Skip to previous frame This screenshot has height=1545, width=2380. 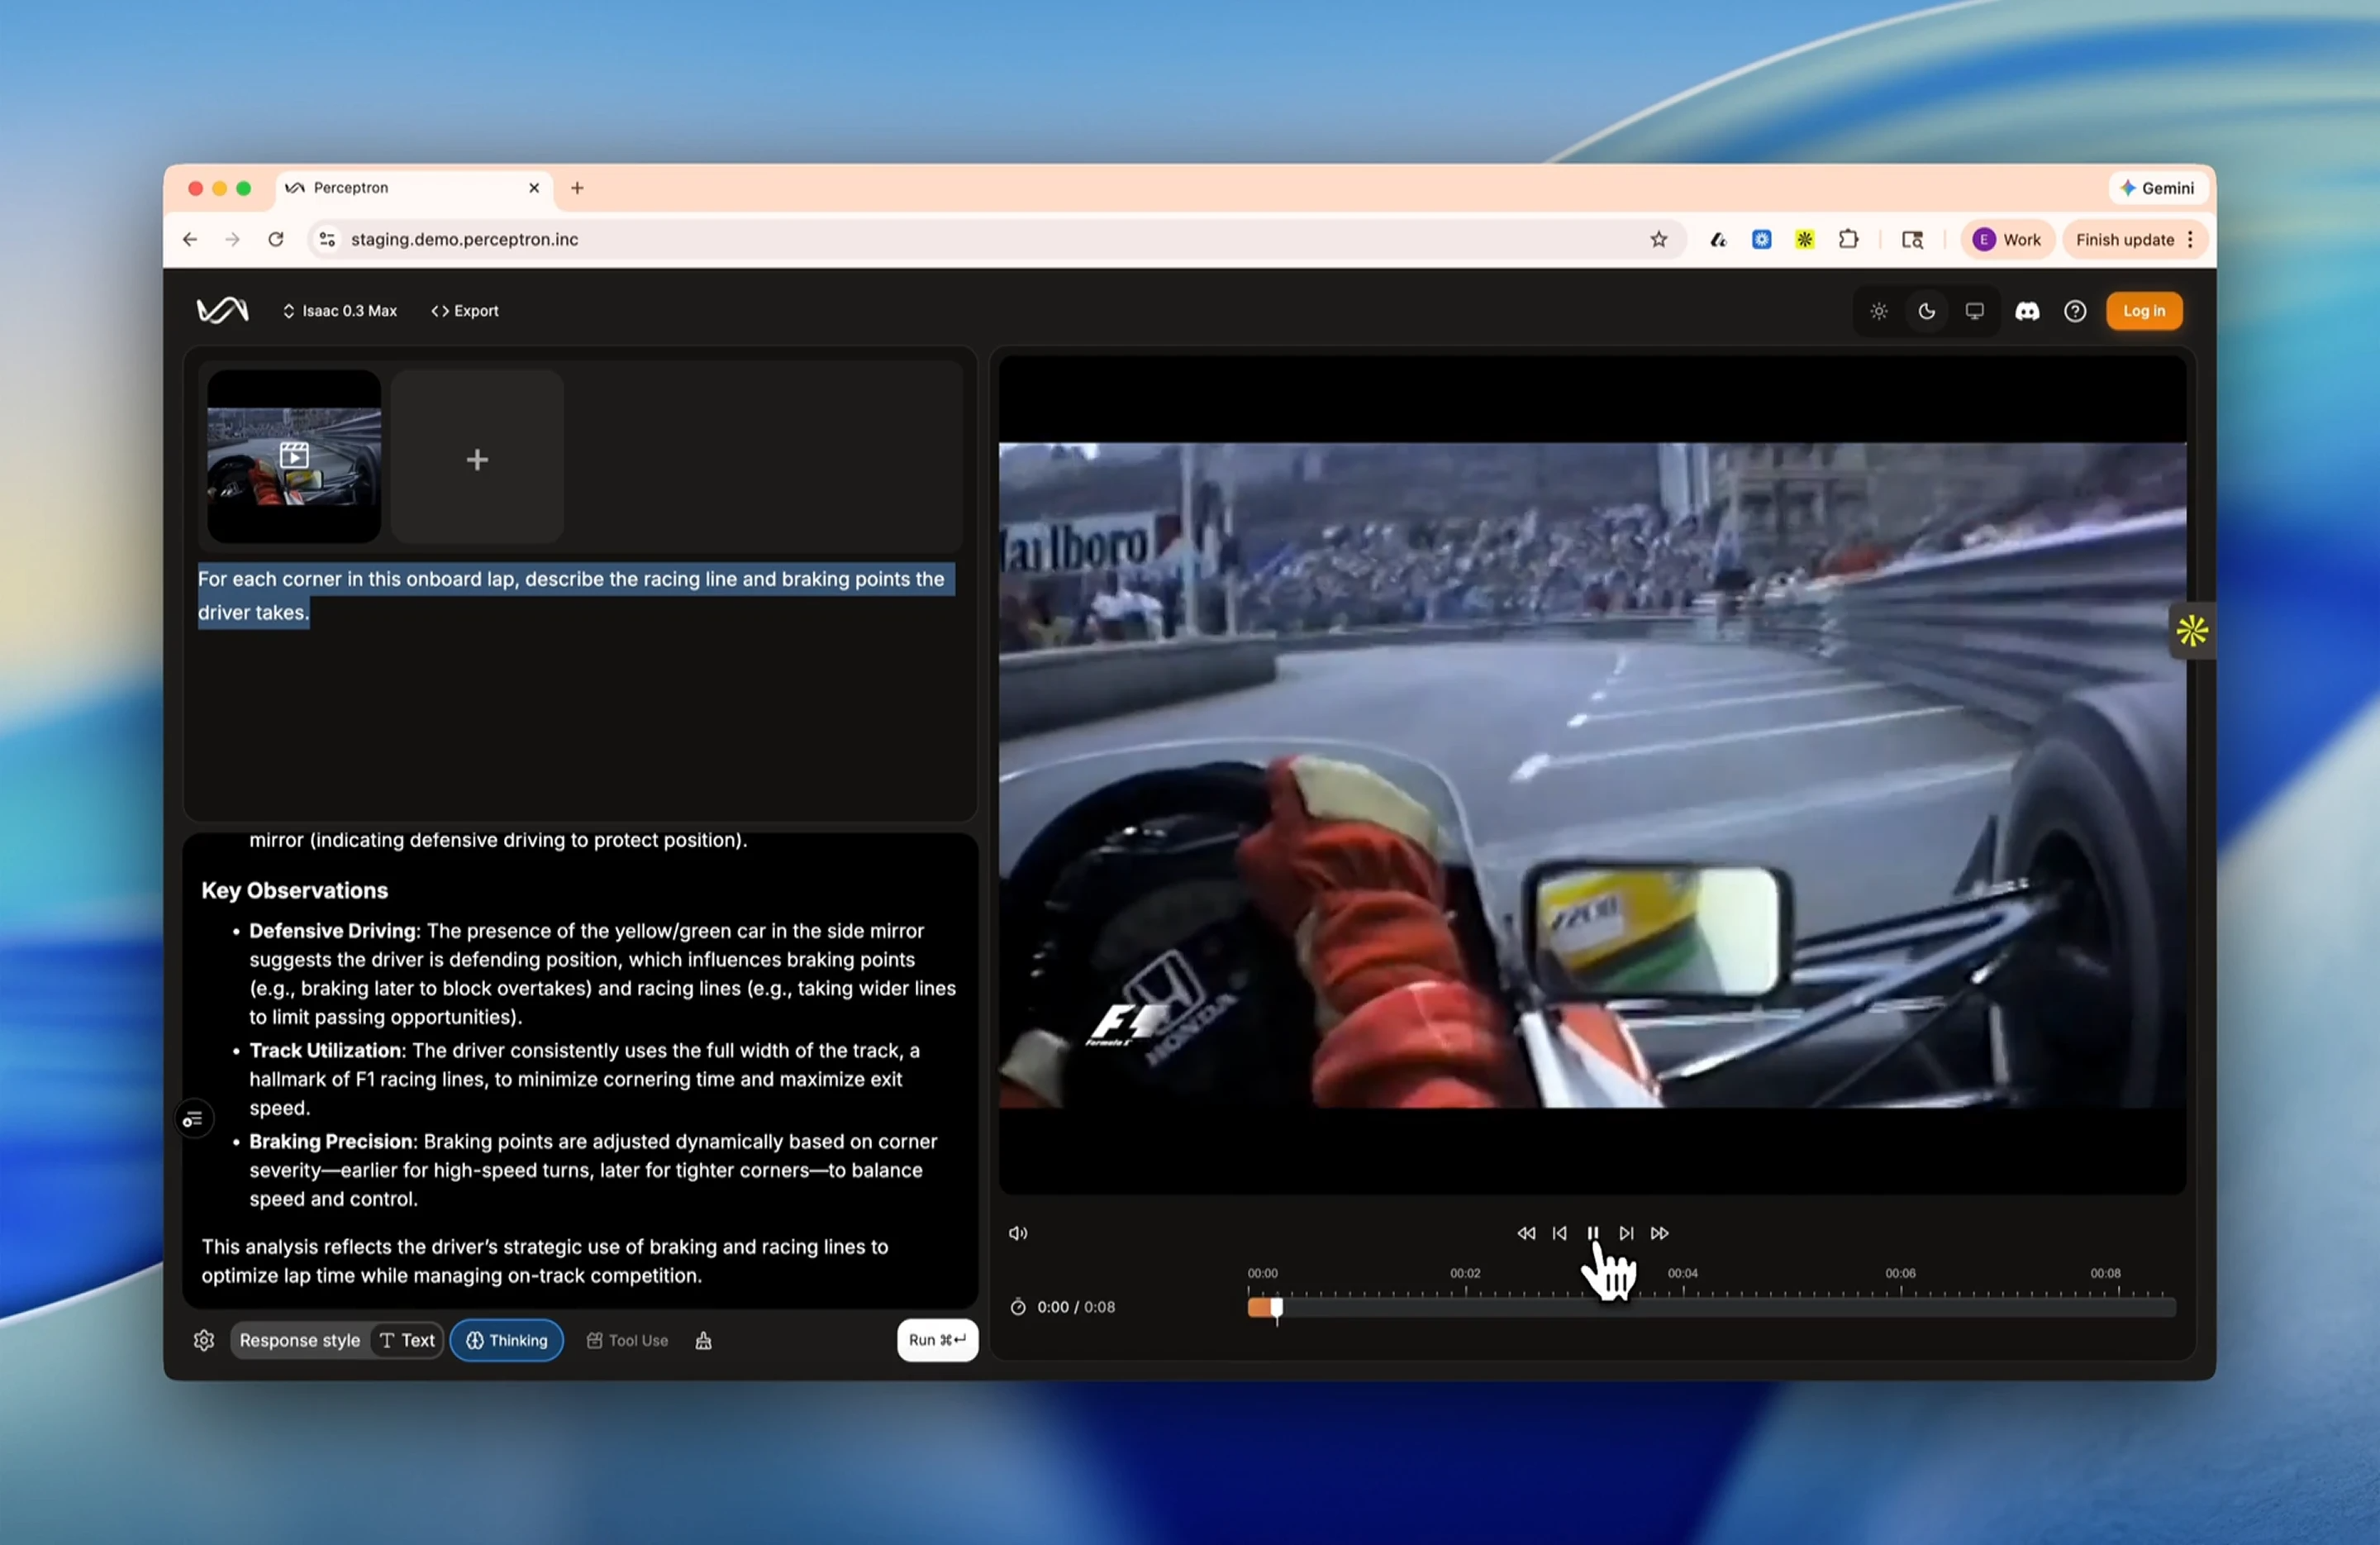click(x=1559, y=1233)
